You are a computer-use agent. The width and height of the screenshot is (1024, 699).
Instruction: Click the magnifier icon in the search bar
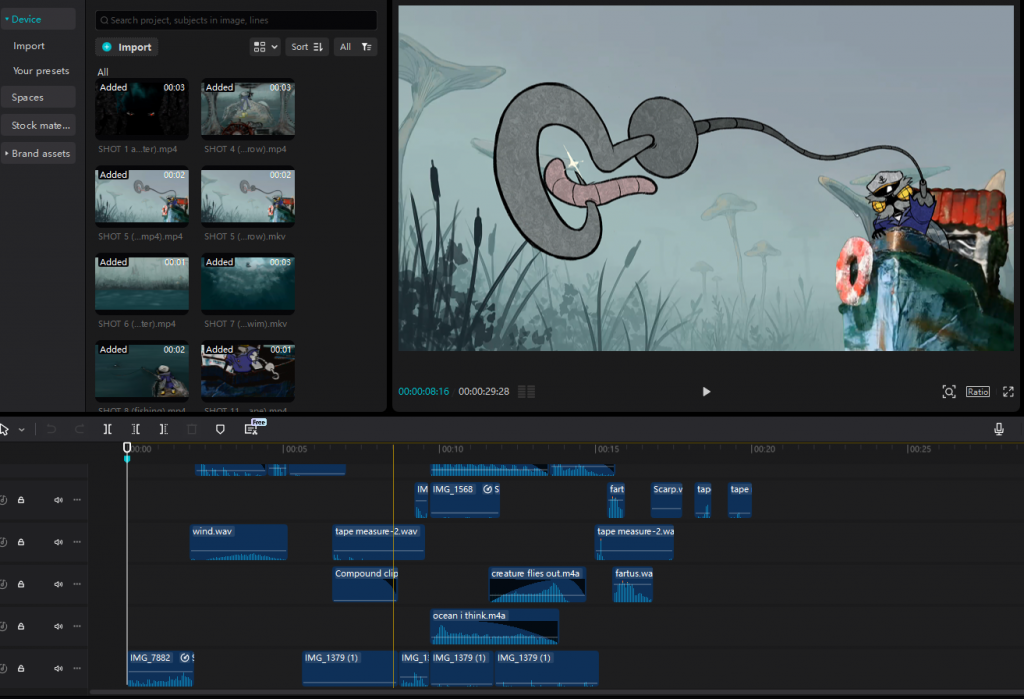[104, 20]
